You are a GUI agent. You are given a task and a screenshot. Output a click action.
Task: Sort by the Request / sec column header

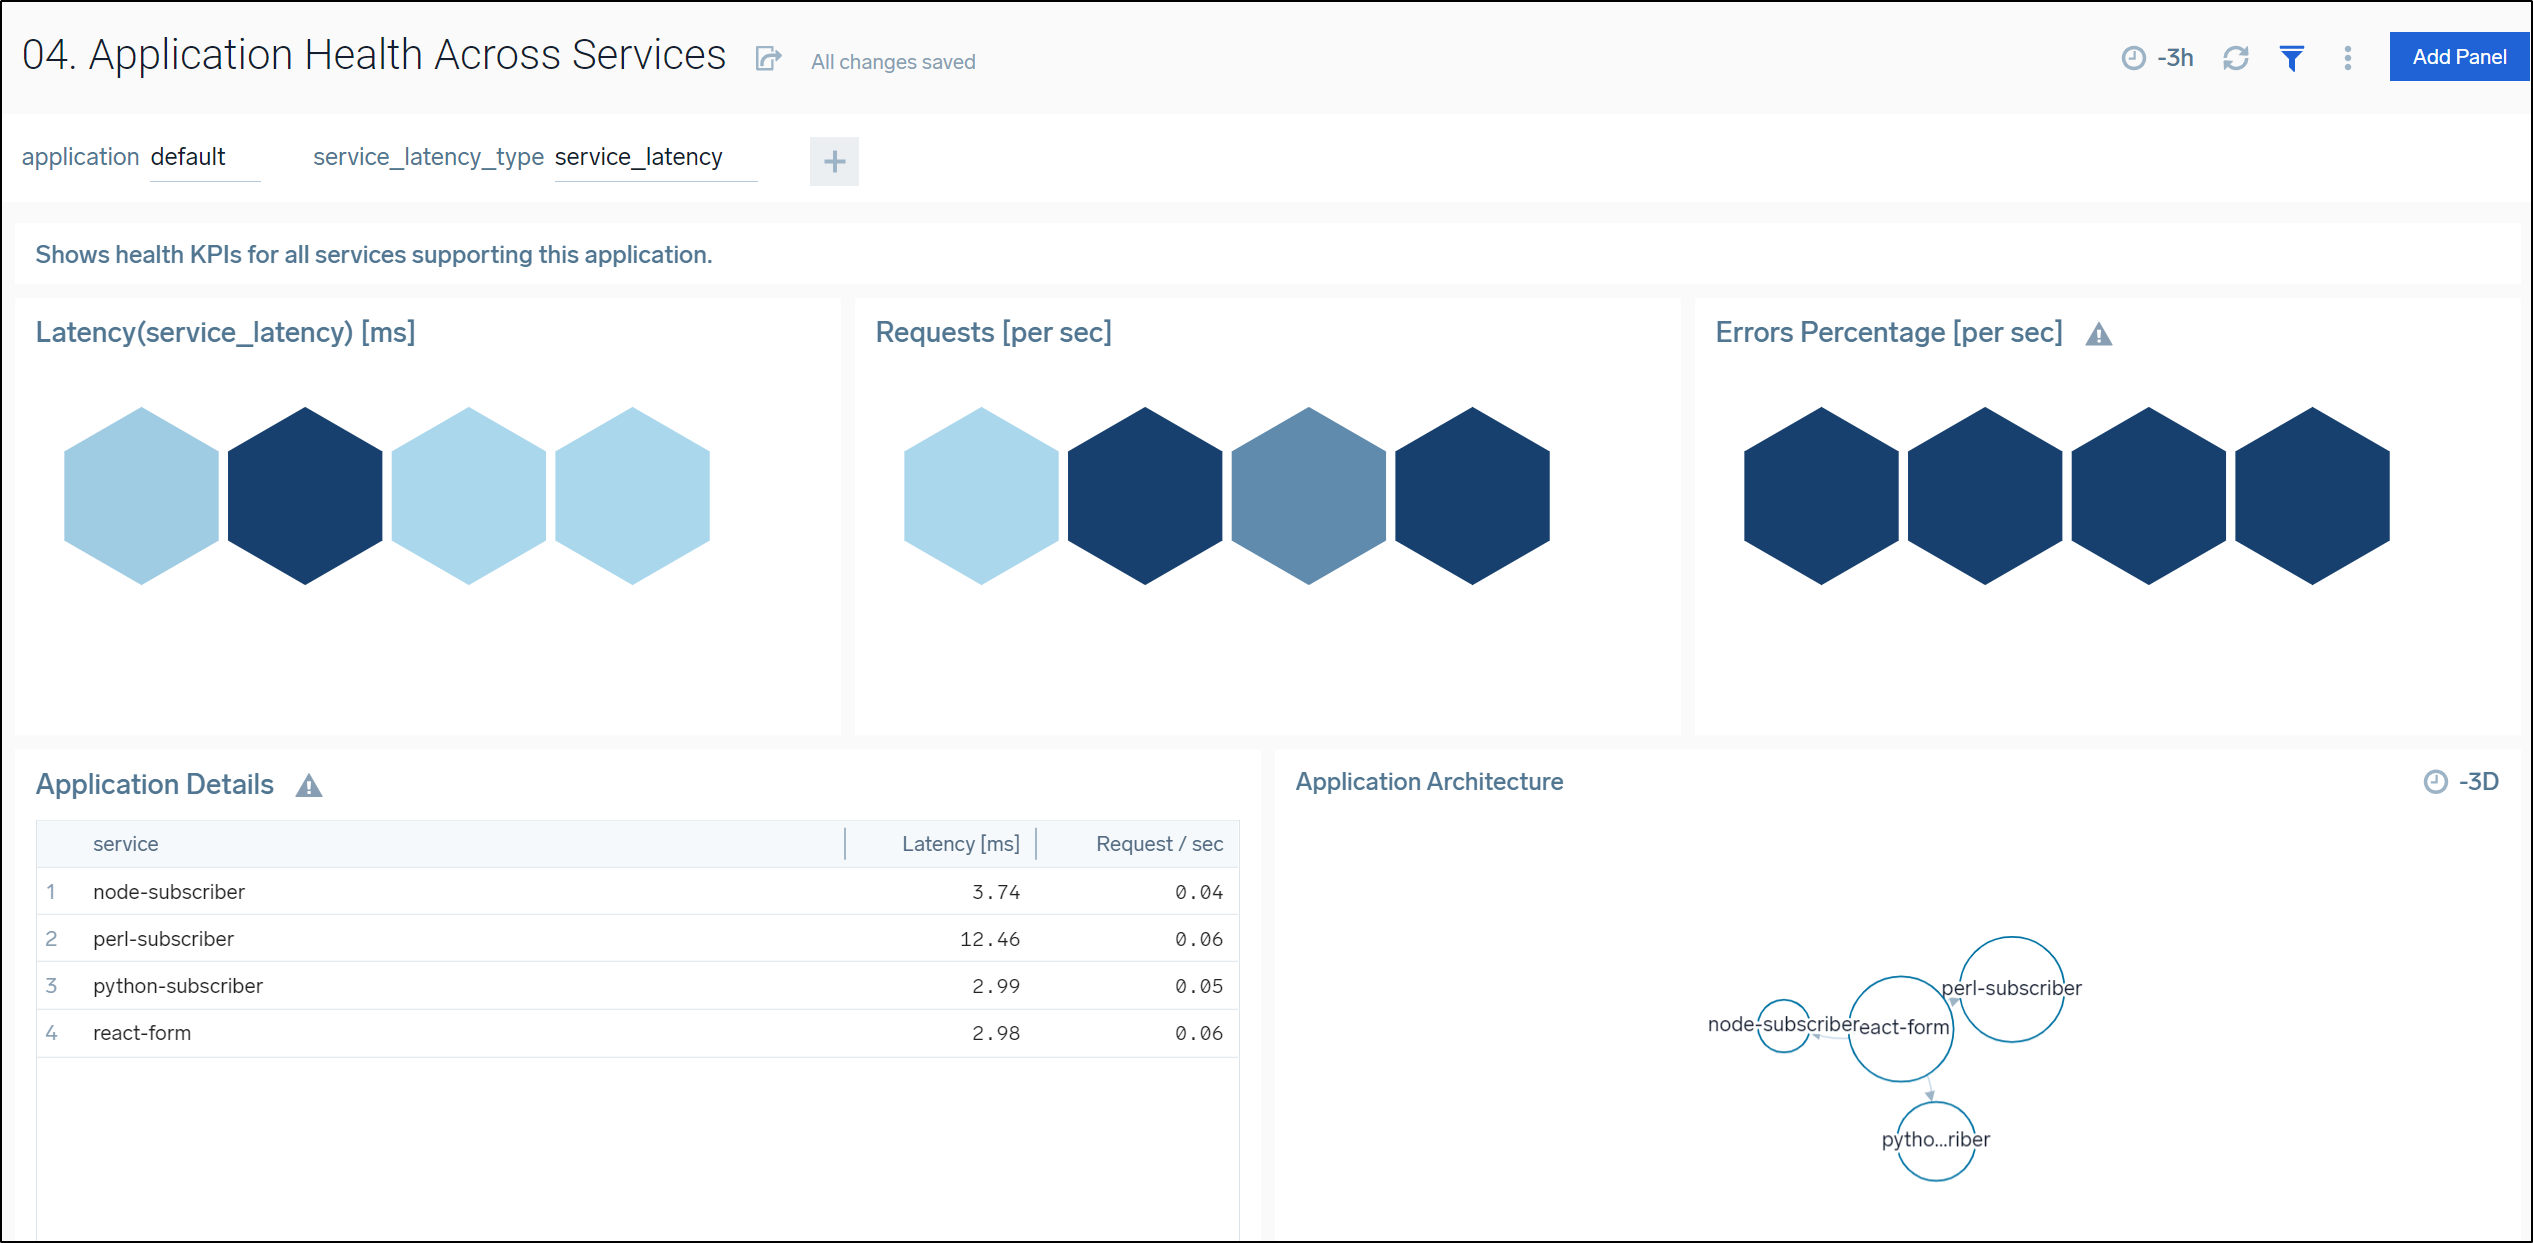pos(1159,844)
